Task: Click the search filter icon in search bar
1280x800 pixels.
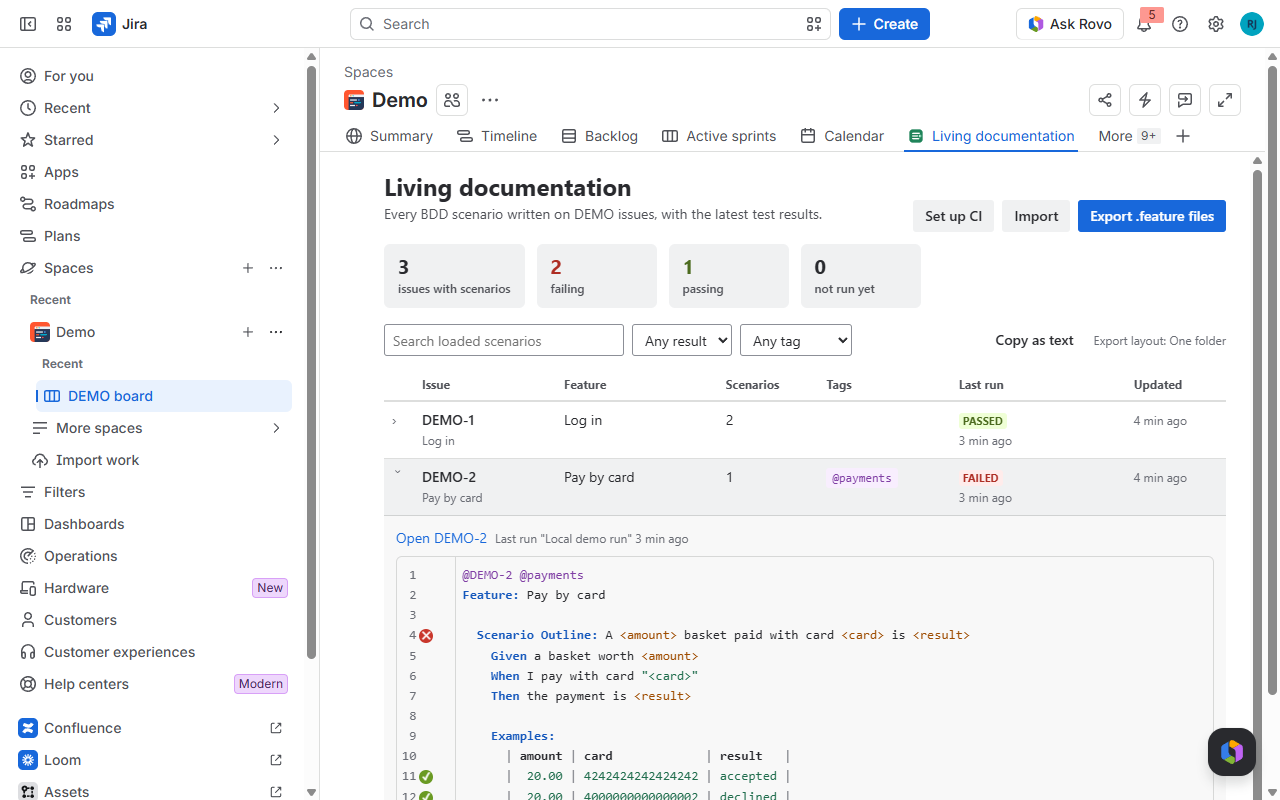Action: (814, 24)
